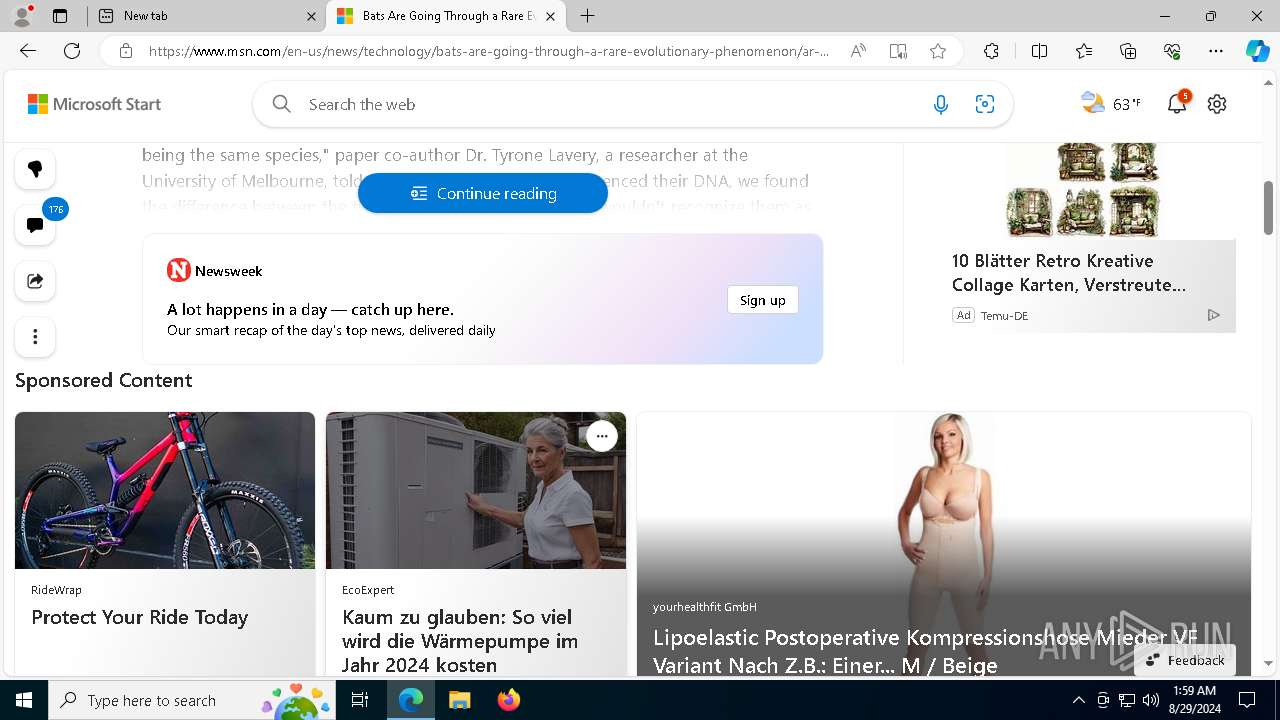
Task: Open volume control in system tray
Action: tap(1151, 700)
